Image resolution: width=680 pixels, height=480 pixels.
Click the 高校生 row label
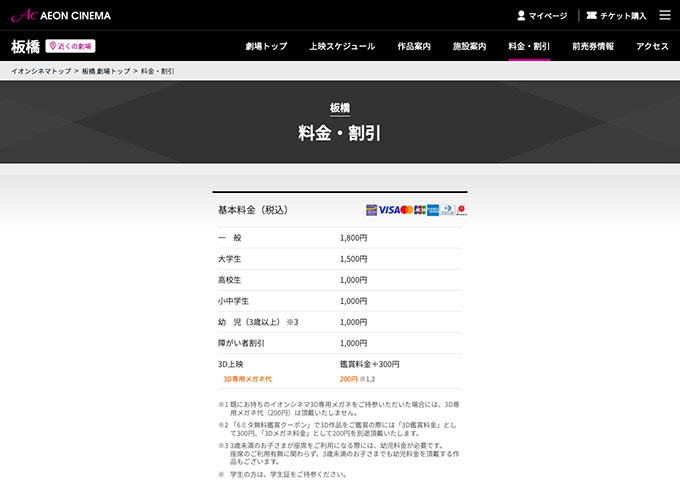coord(229,280)
